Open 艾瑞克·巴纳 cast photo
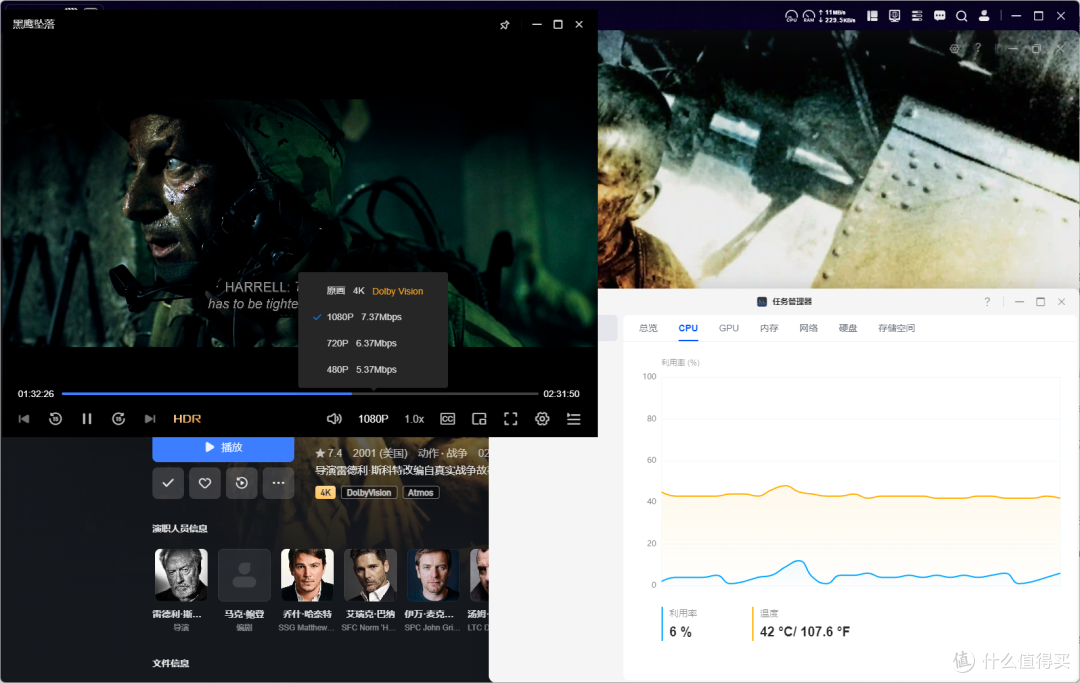Image resolution: width=1080 pixels, height=683 pixels. pyautogui.click(x=371, y=575)
